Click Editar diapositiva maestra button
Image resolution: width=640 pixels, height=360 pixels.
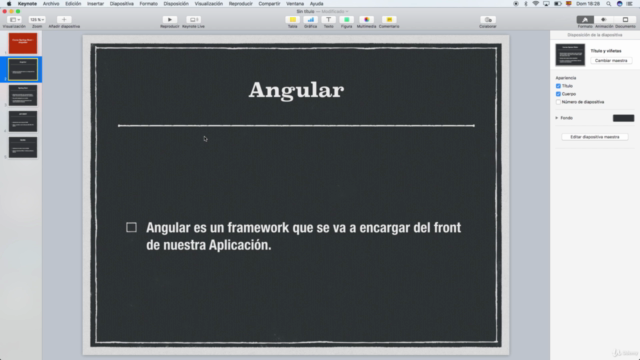pyautogui.click(x=595, y=137)
